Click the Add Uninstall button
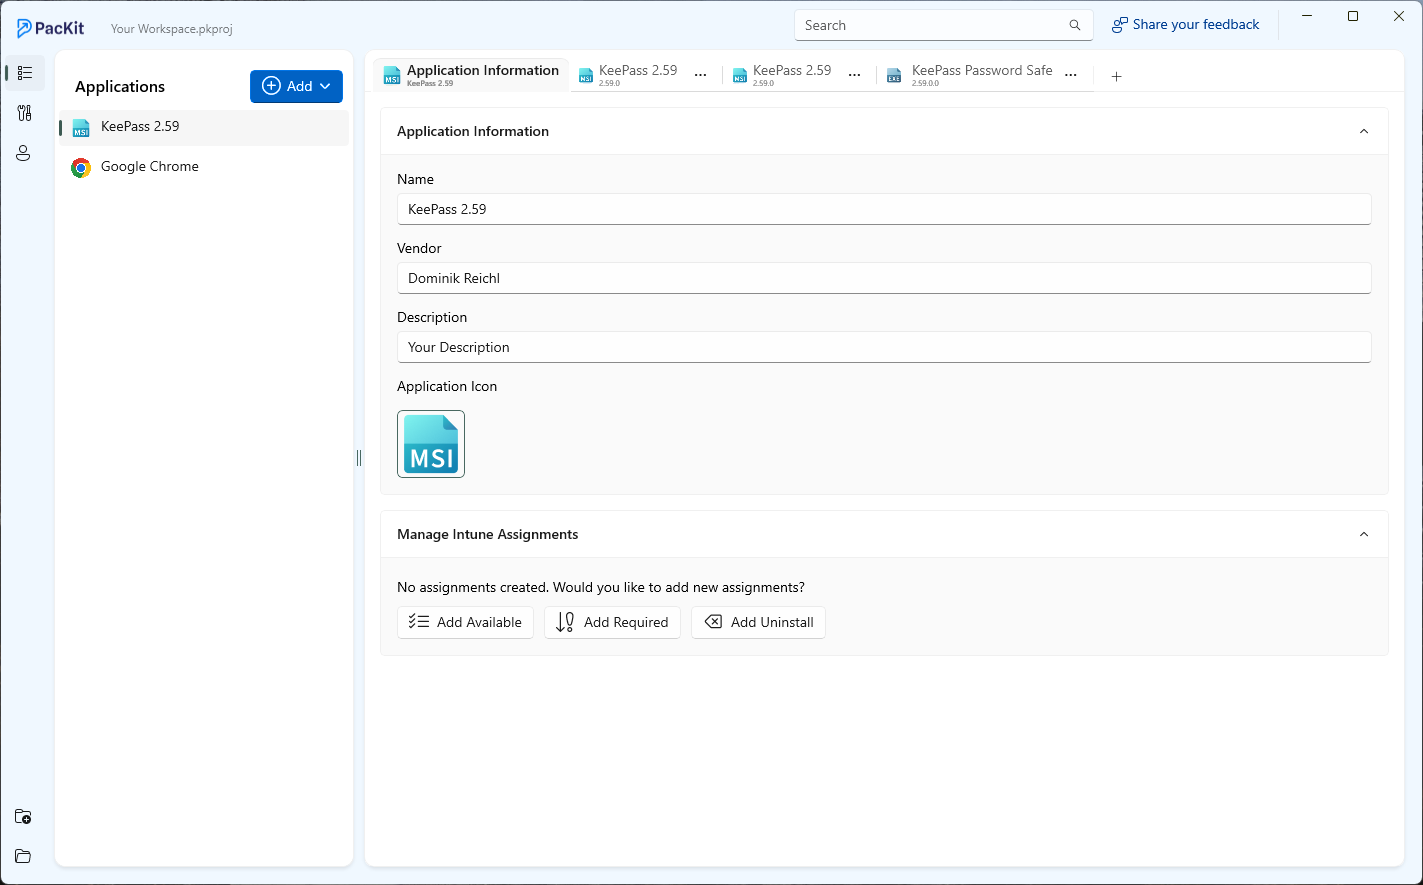Screen dimensions: 1423x885 click(758, 622)
